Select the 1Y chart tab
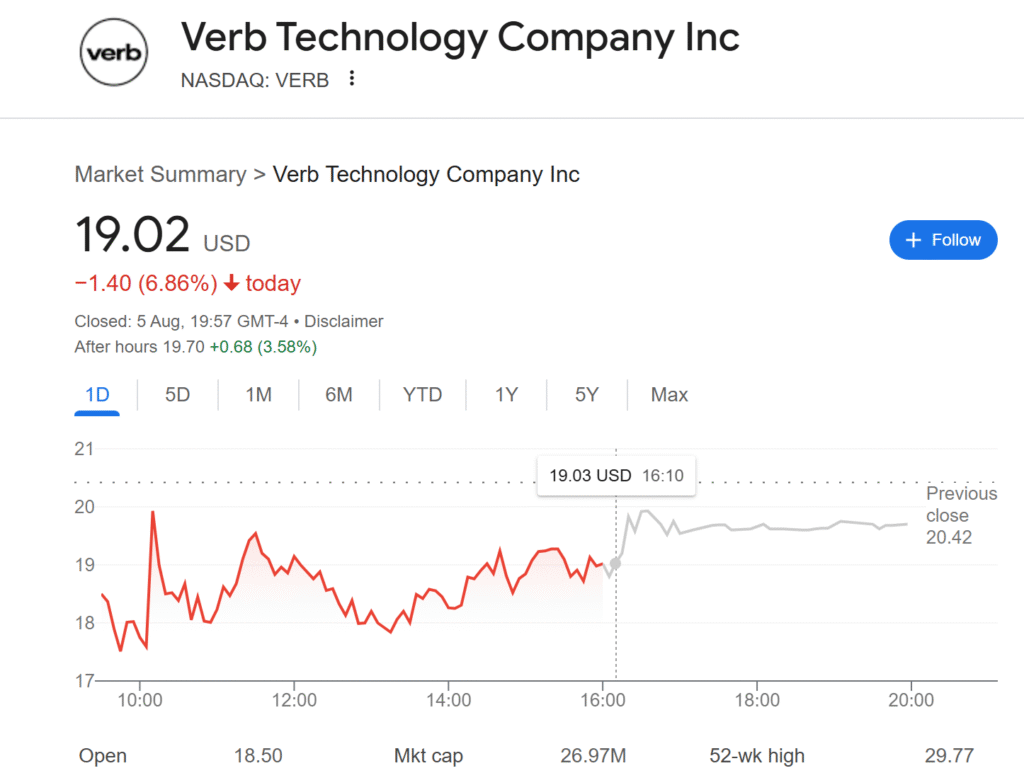 (x=506, y=395)
